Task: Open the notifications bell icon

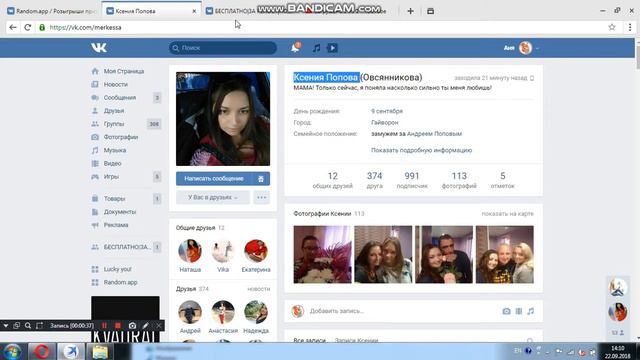Action: (x=295, y=48)
